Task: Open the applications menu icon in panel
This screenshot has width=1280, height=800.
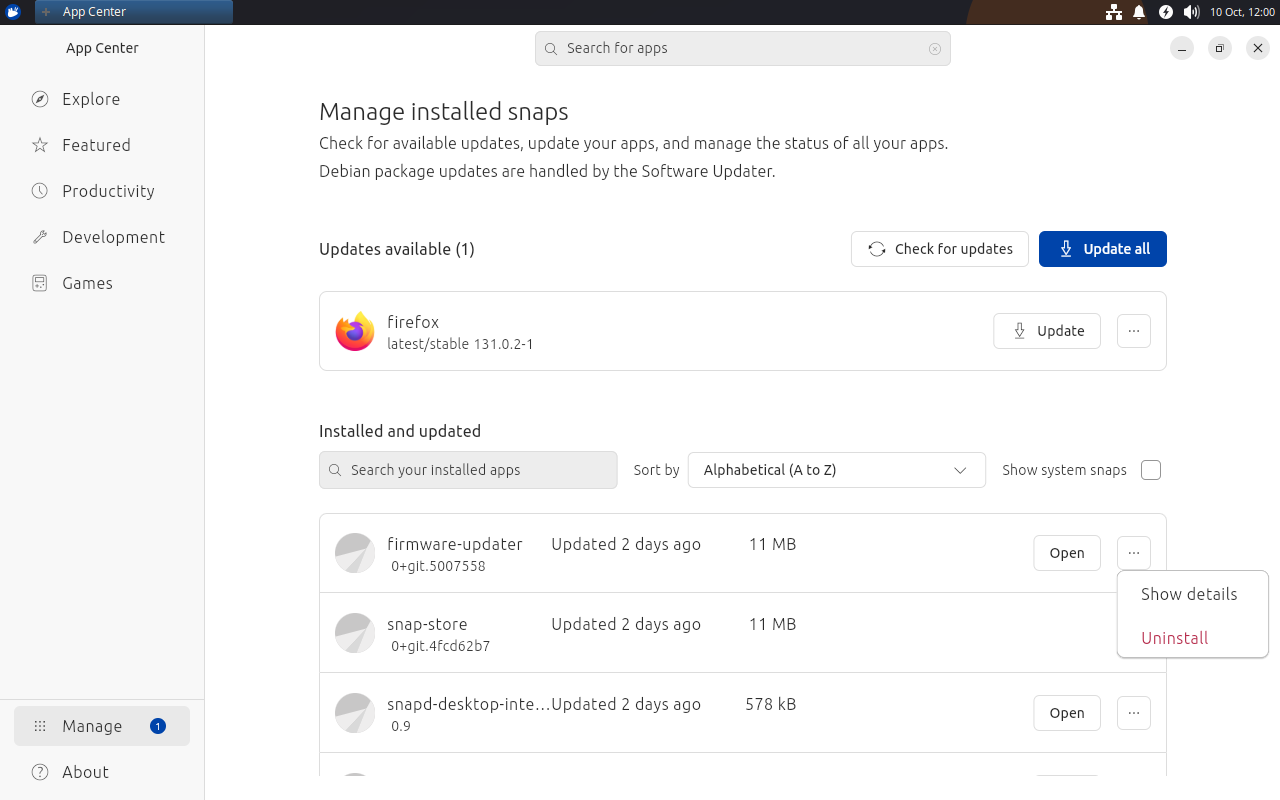Action: pos(13,12)
